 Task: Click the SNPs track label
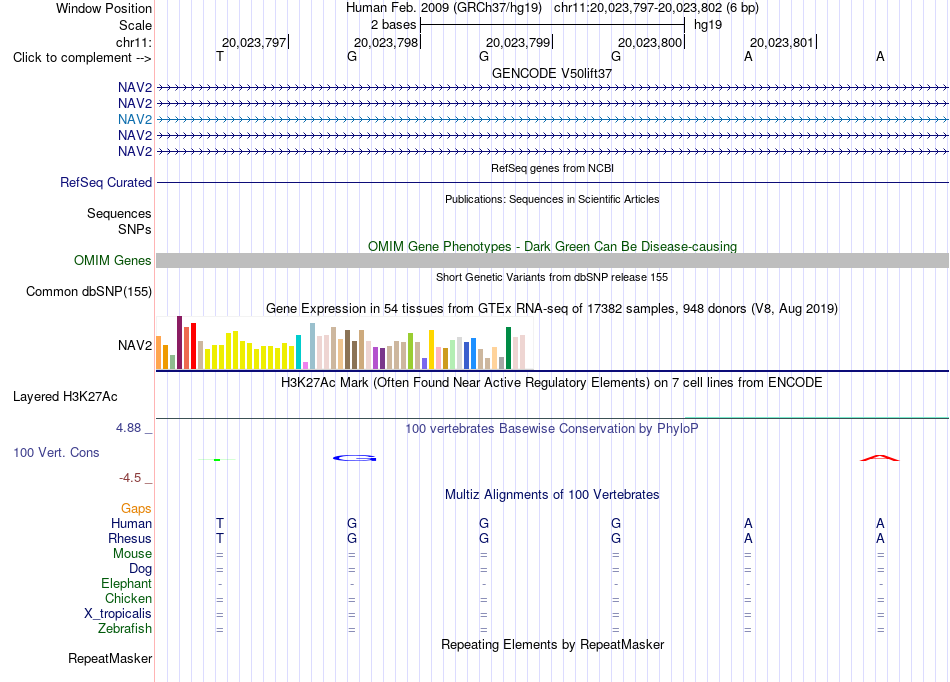135,229
